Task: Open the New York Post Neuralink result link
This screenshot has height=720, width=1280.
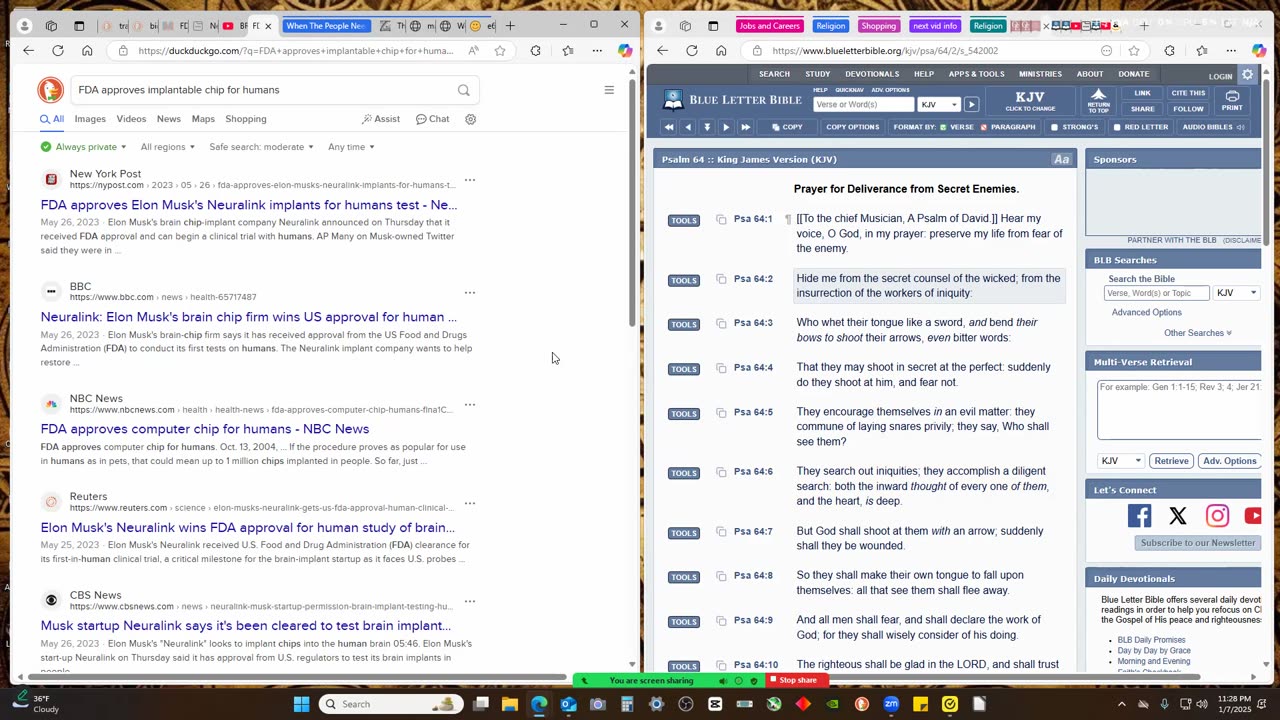Action: pyautogui.click(x=249, y=205)
